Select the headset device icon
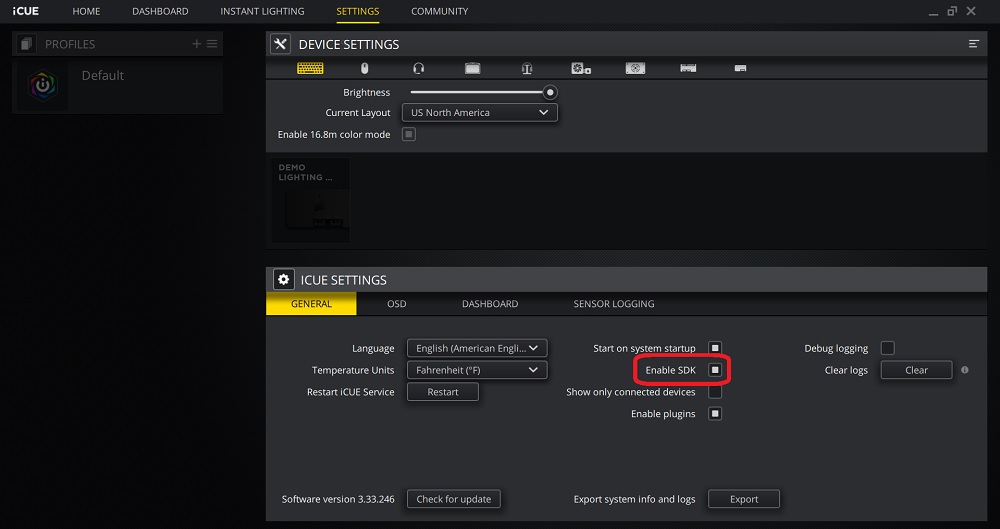 point(418,68)
